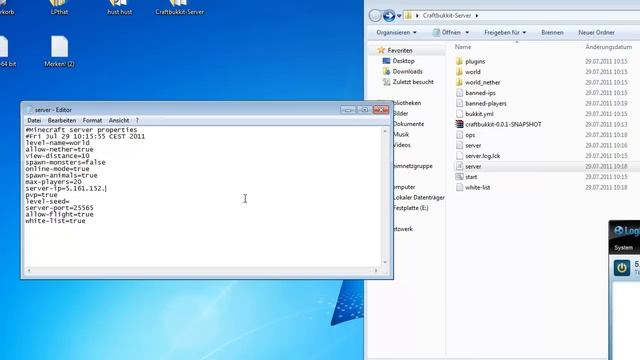Select Videos in the navigation pane

point(401,145)
